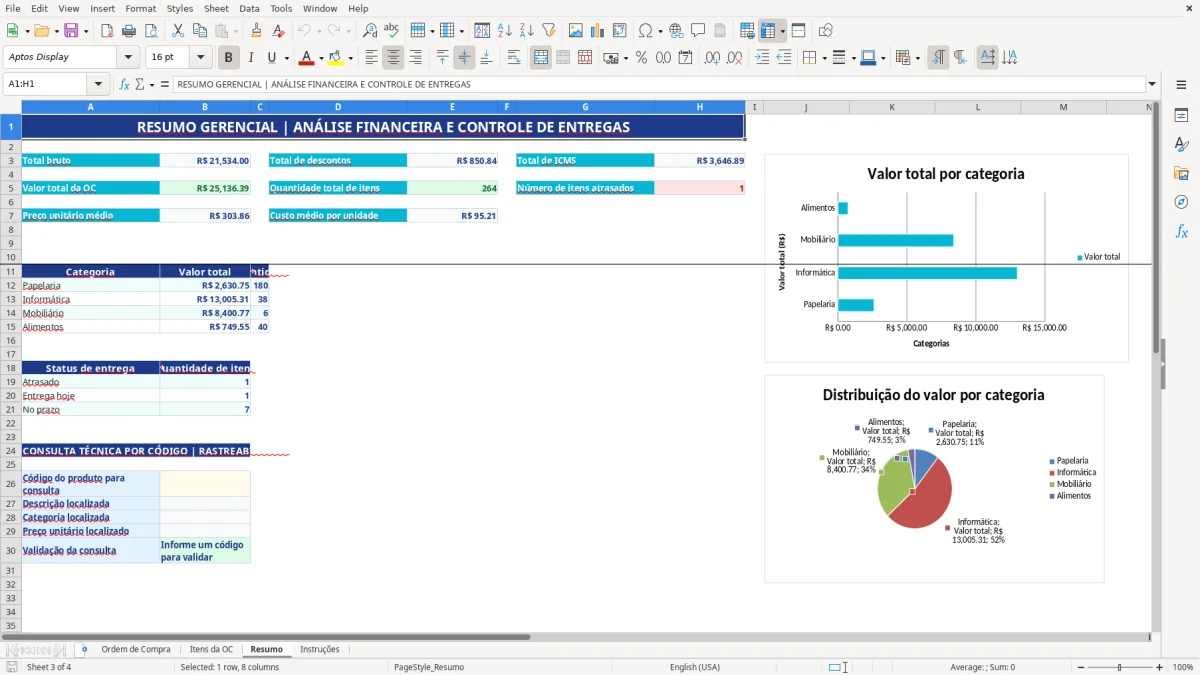Select column header D
The height and width of the screenshot is (675, 1200).
(x=338, y=107)
